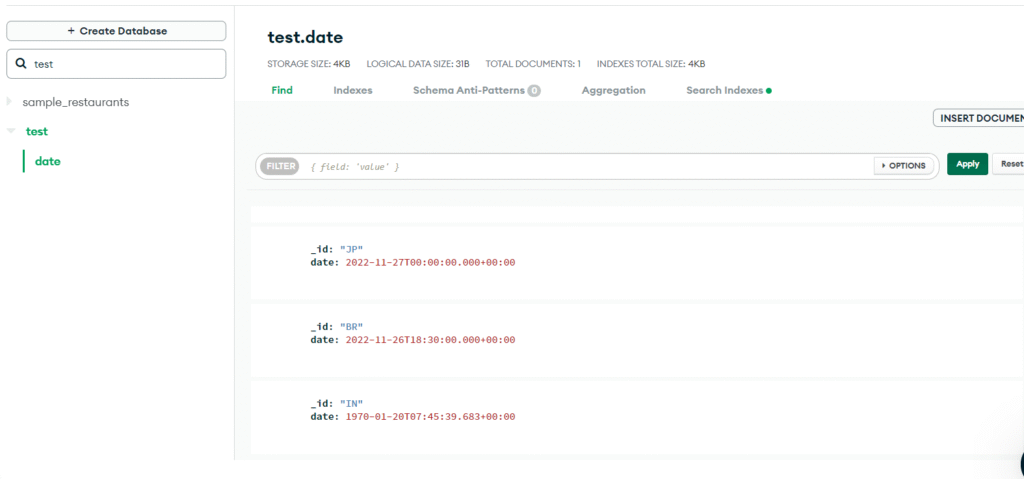Open the date collection in sidebar
Image resolution: width=1024 pixels, height=479 pixels.
(x=48, y=161)
